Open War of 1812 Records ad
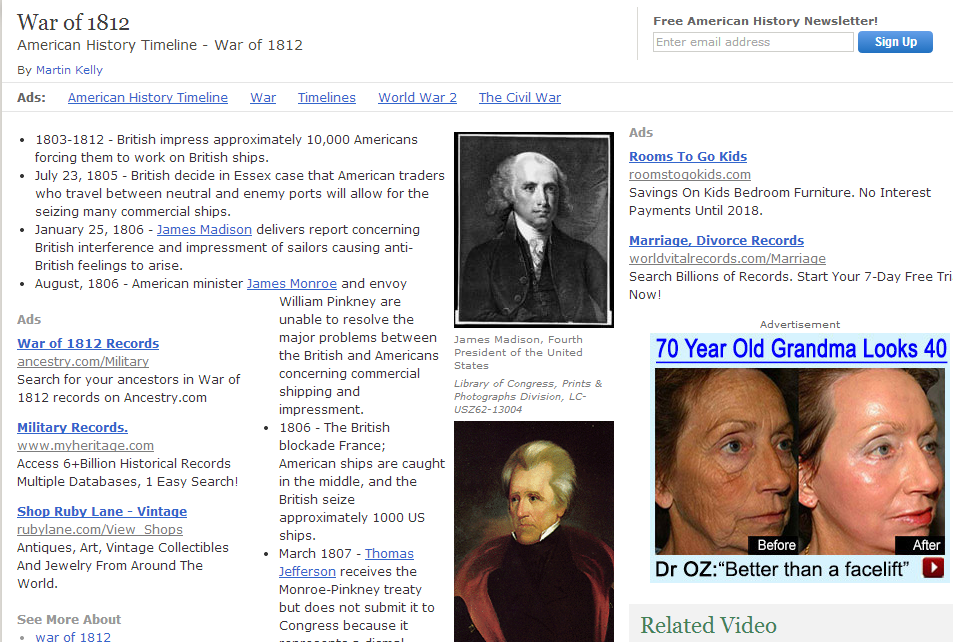The image size is (953, 642). [88, 343]
